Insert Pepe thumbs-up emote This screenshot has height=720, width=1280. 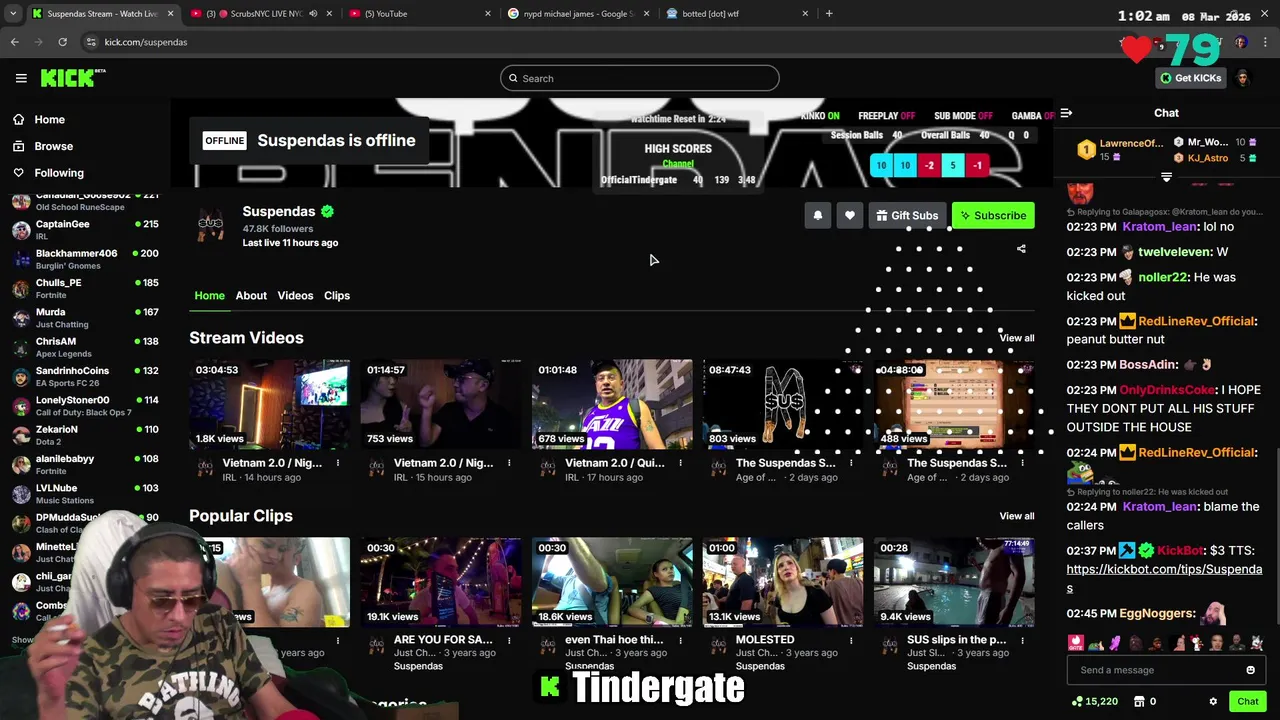click(x=1095, y=643)
